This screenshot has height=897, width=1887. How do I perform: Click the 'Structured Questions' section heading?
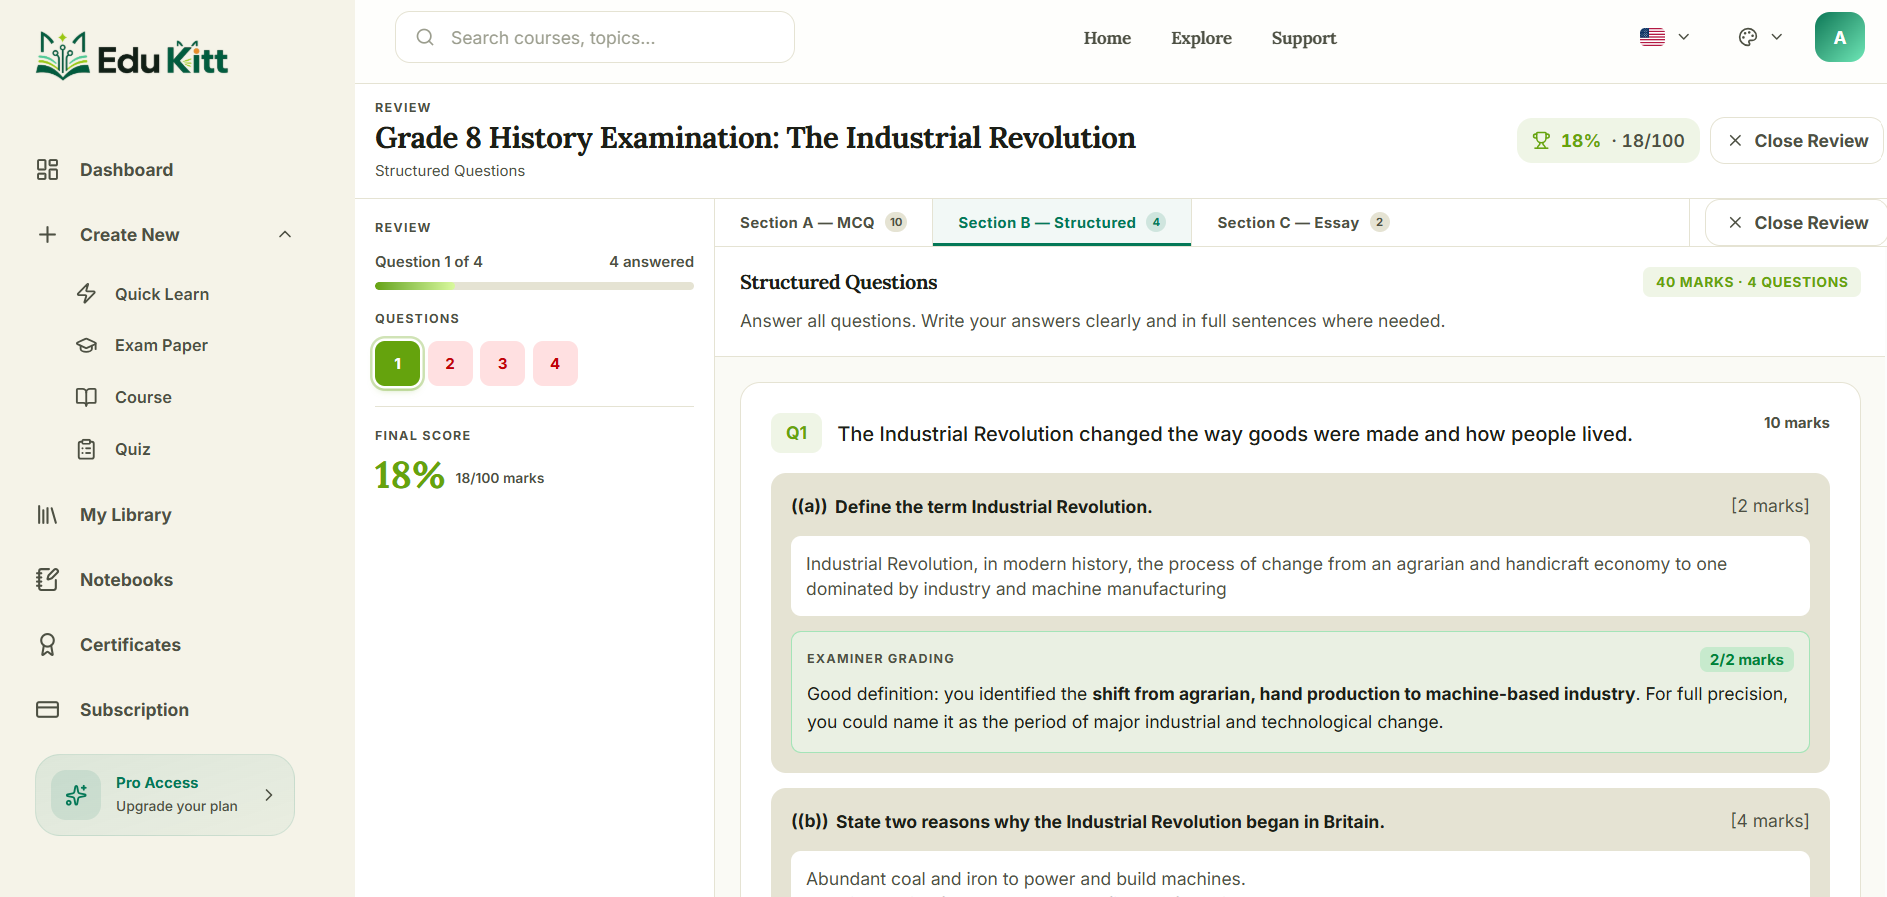click(838, 283)
